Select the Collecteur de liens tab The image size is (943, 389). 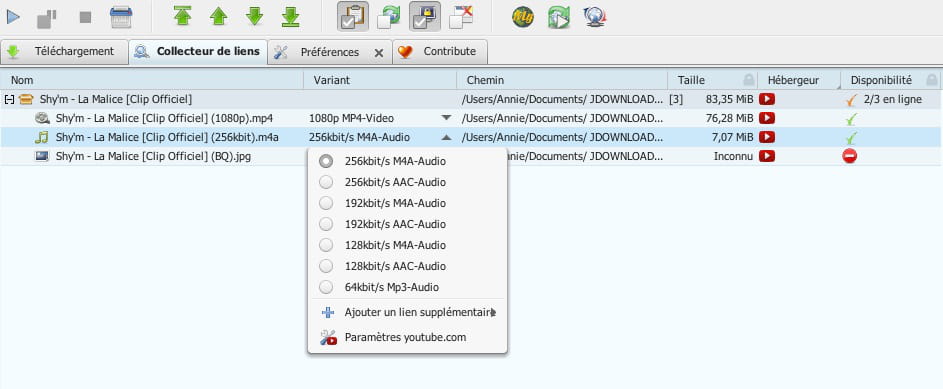coord(198,52)
